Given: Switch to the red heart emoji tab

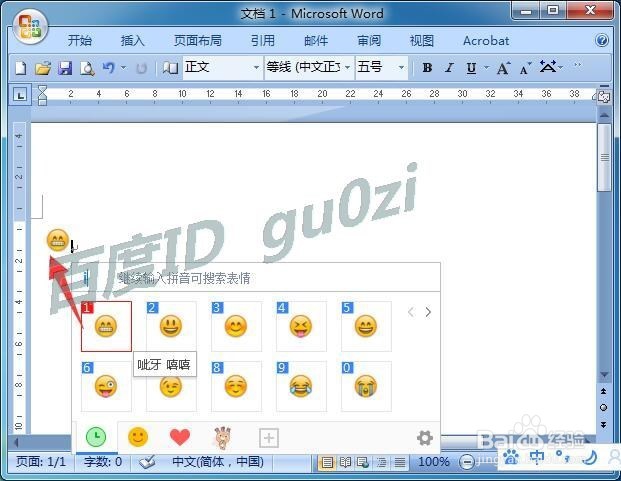Looking at the screenshot, I should 180,437.
